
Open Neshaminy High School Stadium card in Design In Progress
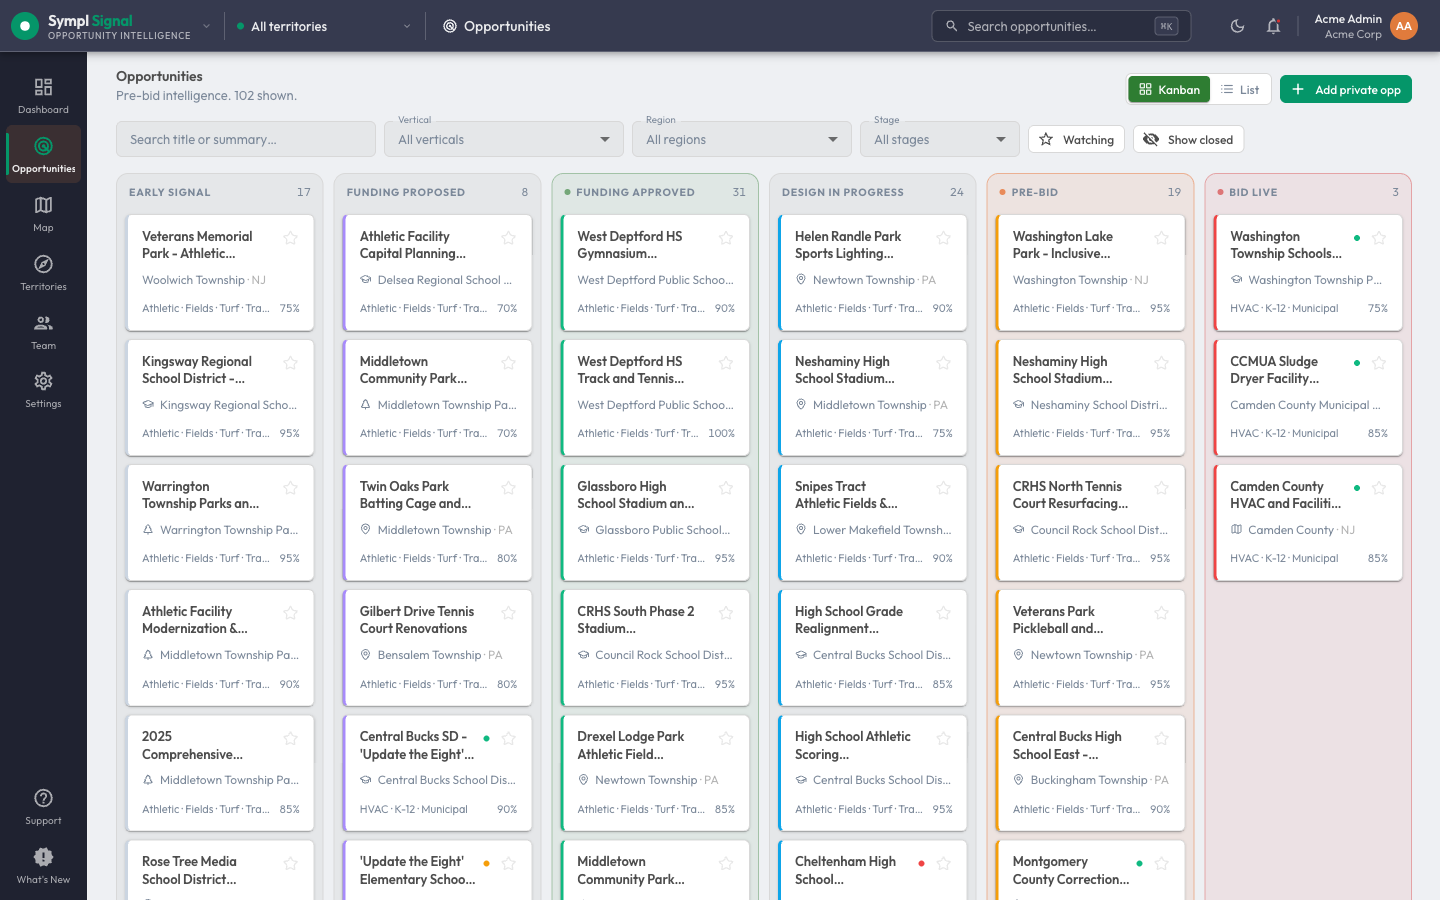pyautogui.click(x=873, y=398)
